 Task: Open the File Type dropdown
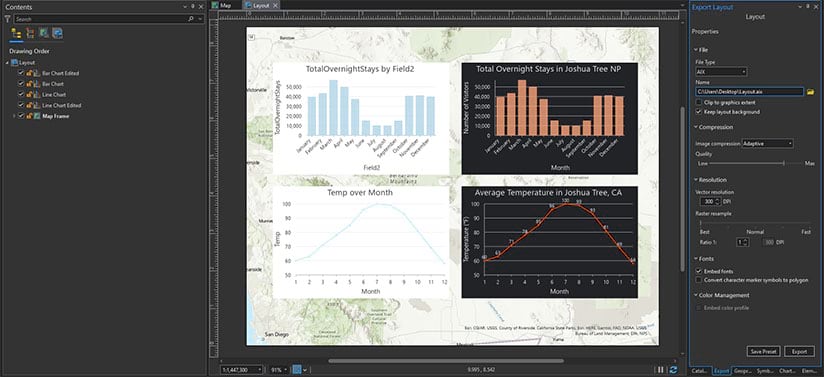click(721, 72)
